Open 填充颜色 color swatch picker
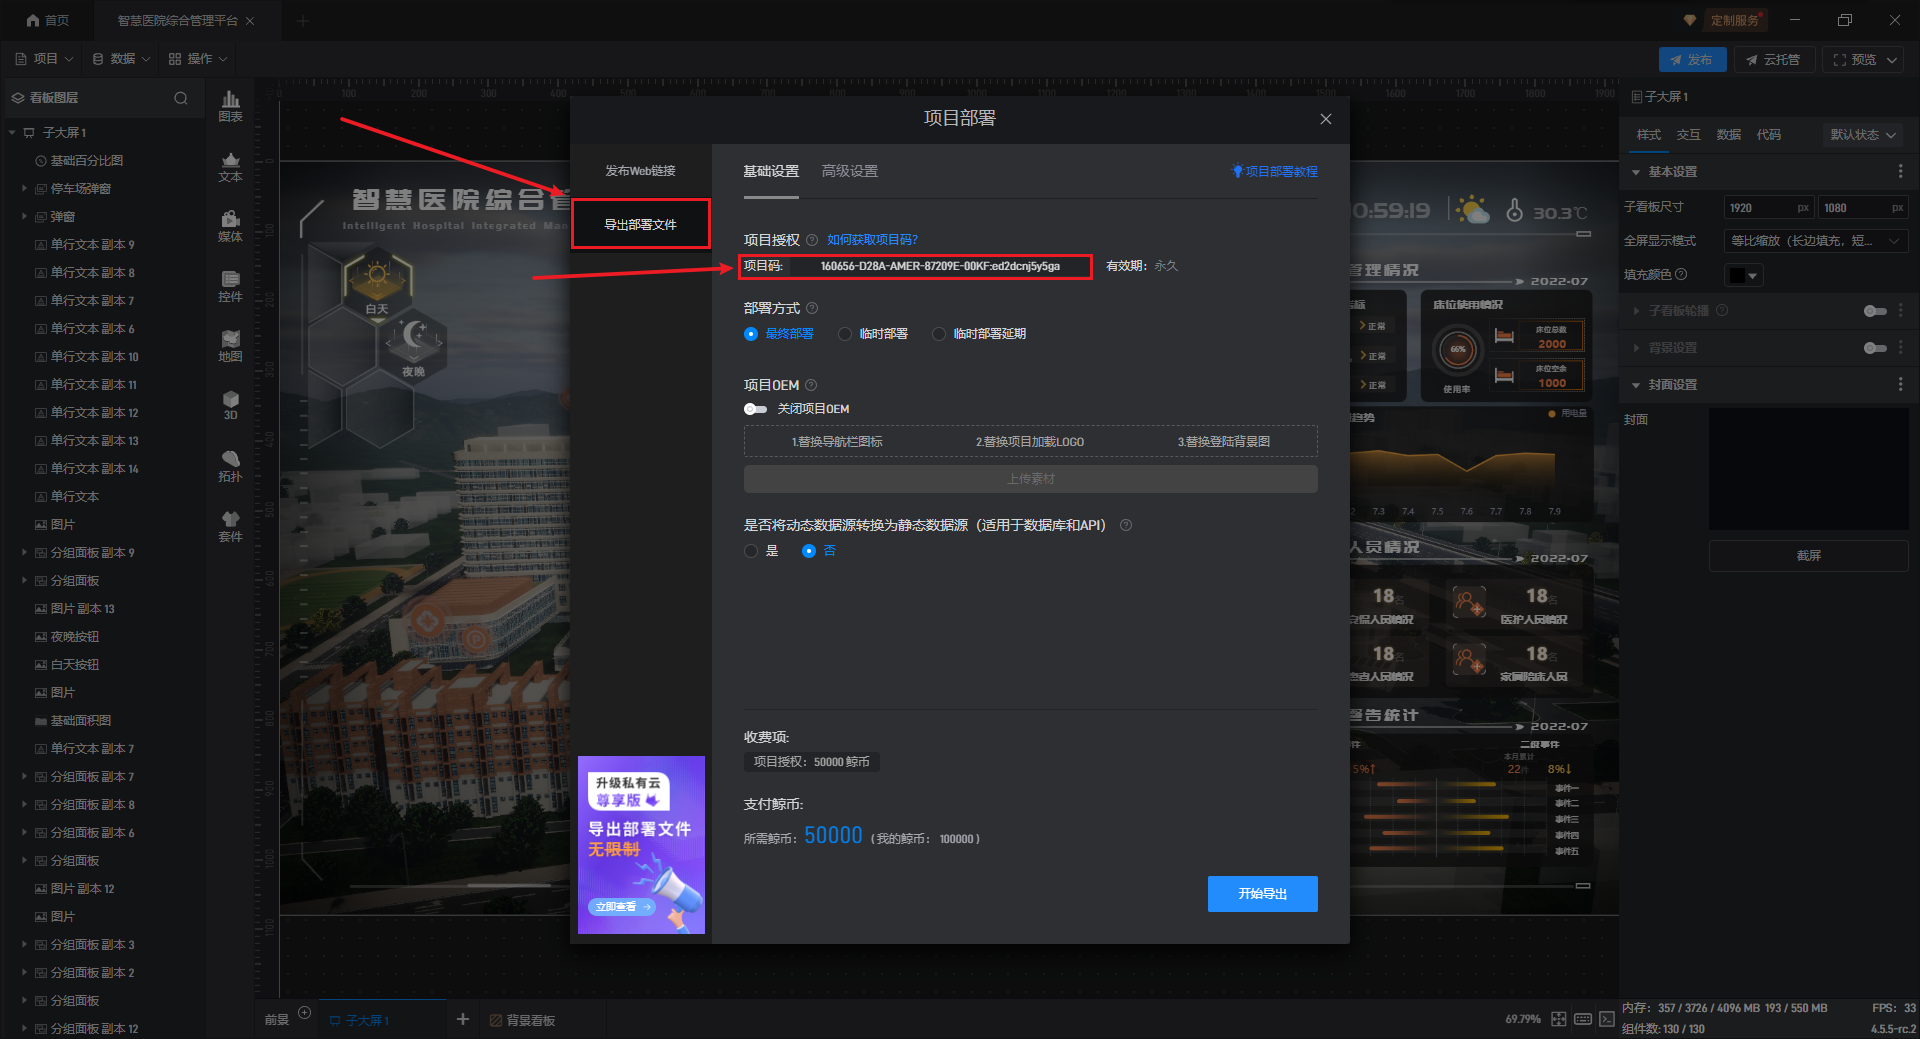The height and width of the screenshot is (1039, 1920). point(1743,275)
